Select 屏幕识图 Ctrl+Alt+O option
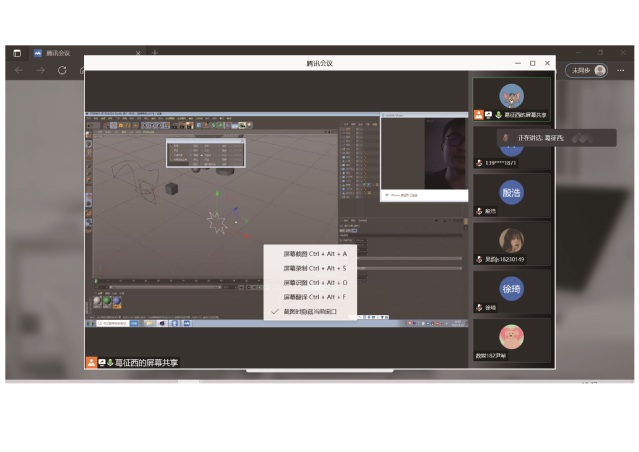 314,283
